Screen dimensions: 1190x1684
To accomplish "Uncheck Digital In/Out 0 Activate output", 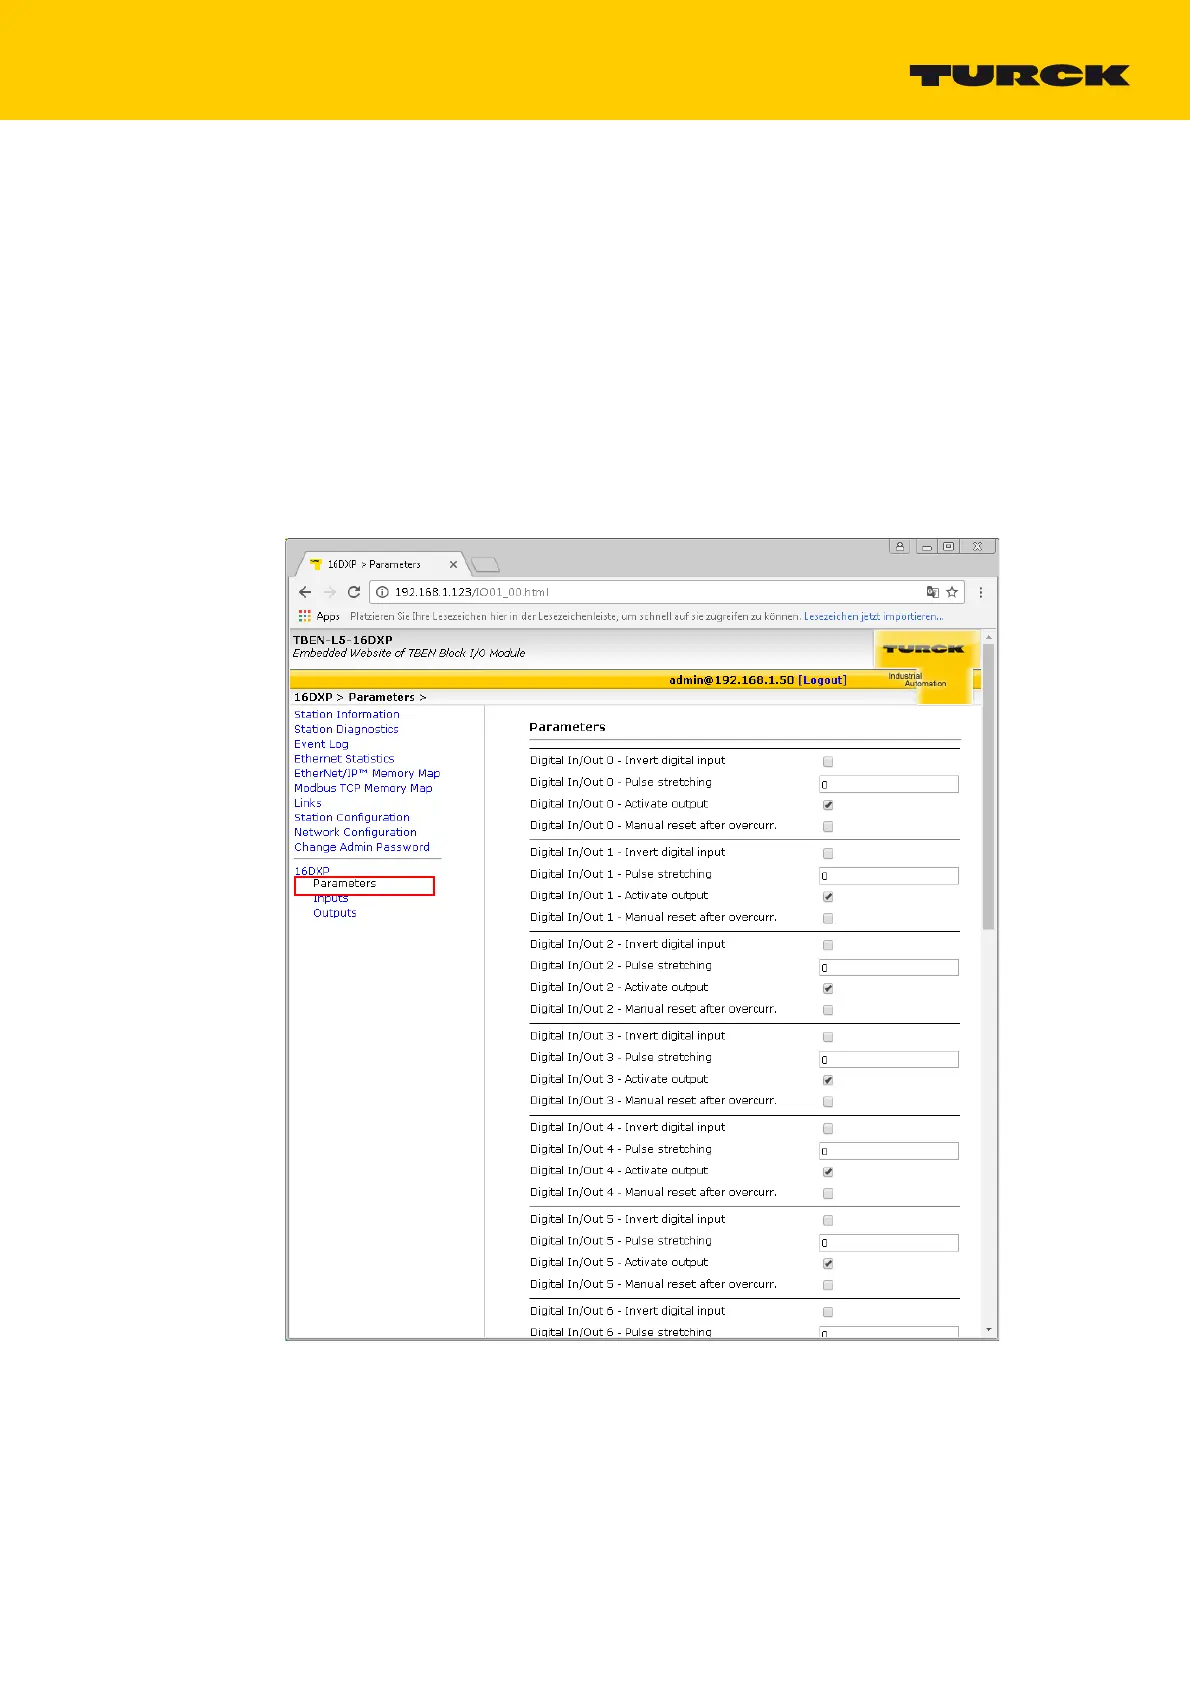I will click(828, 805).
